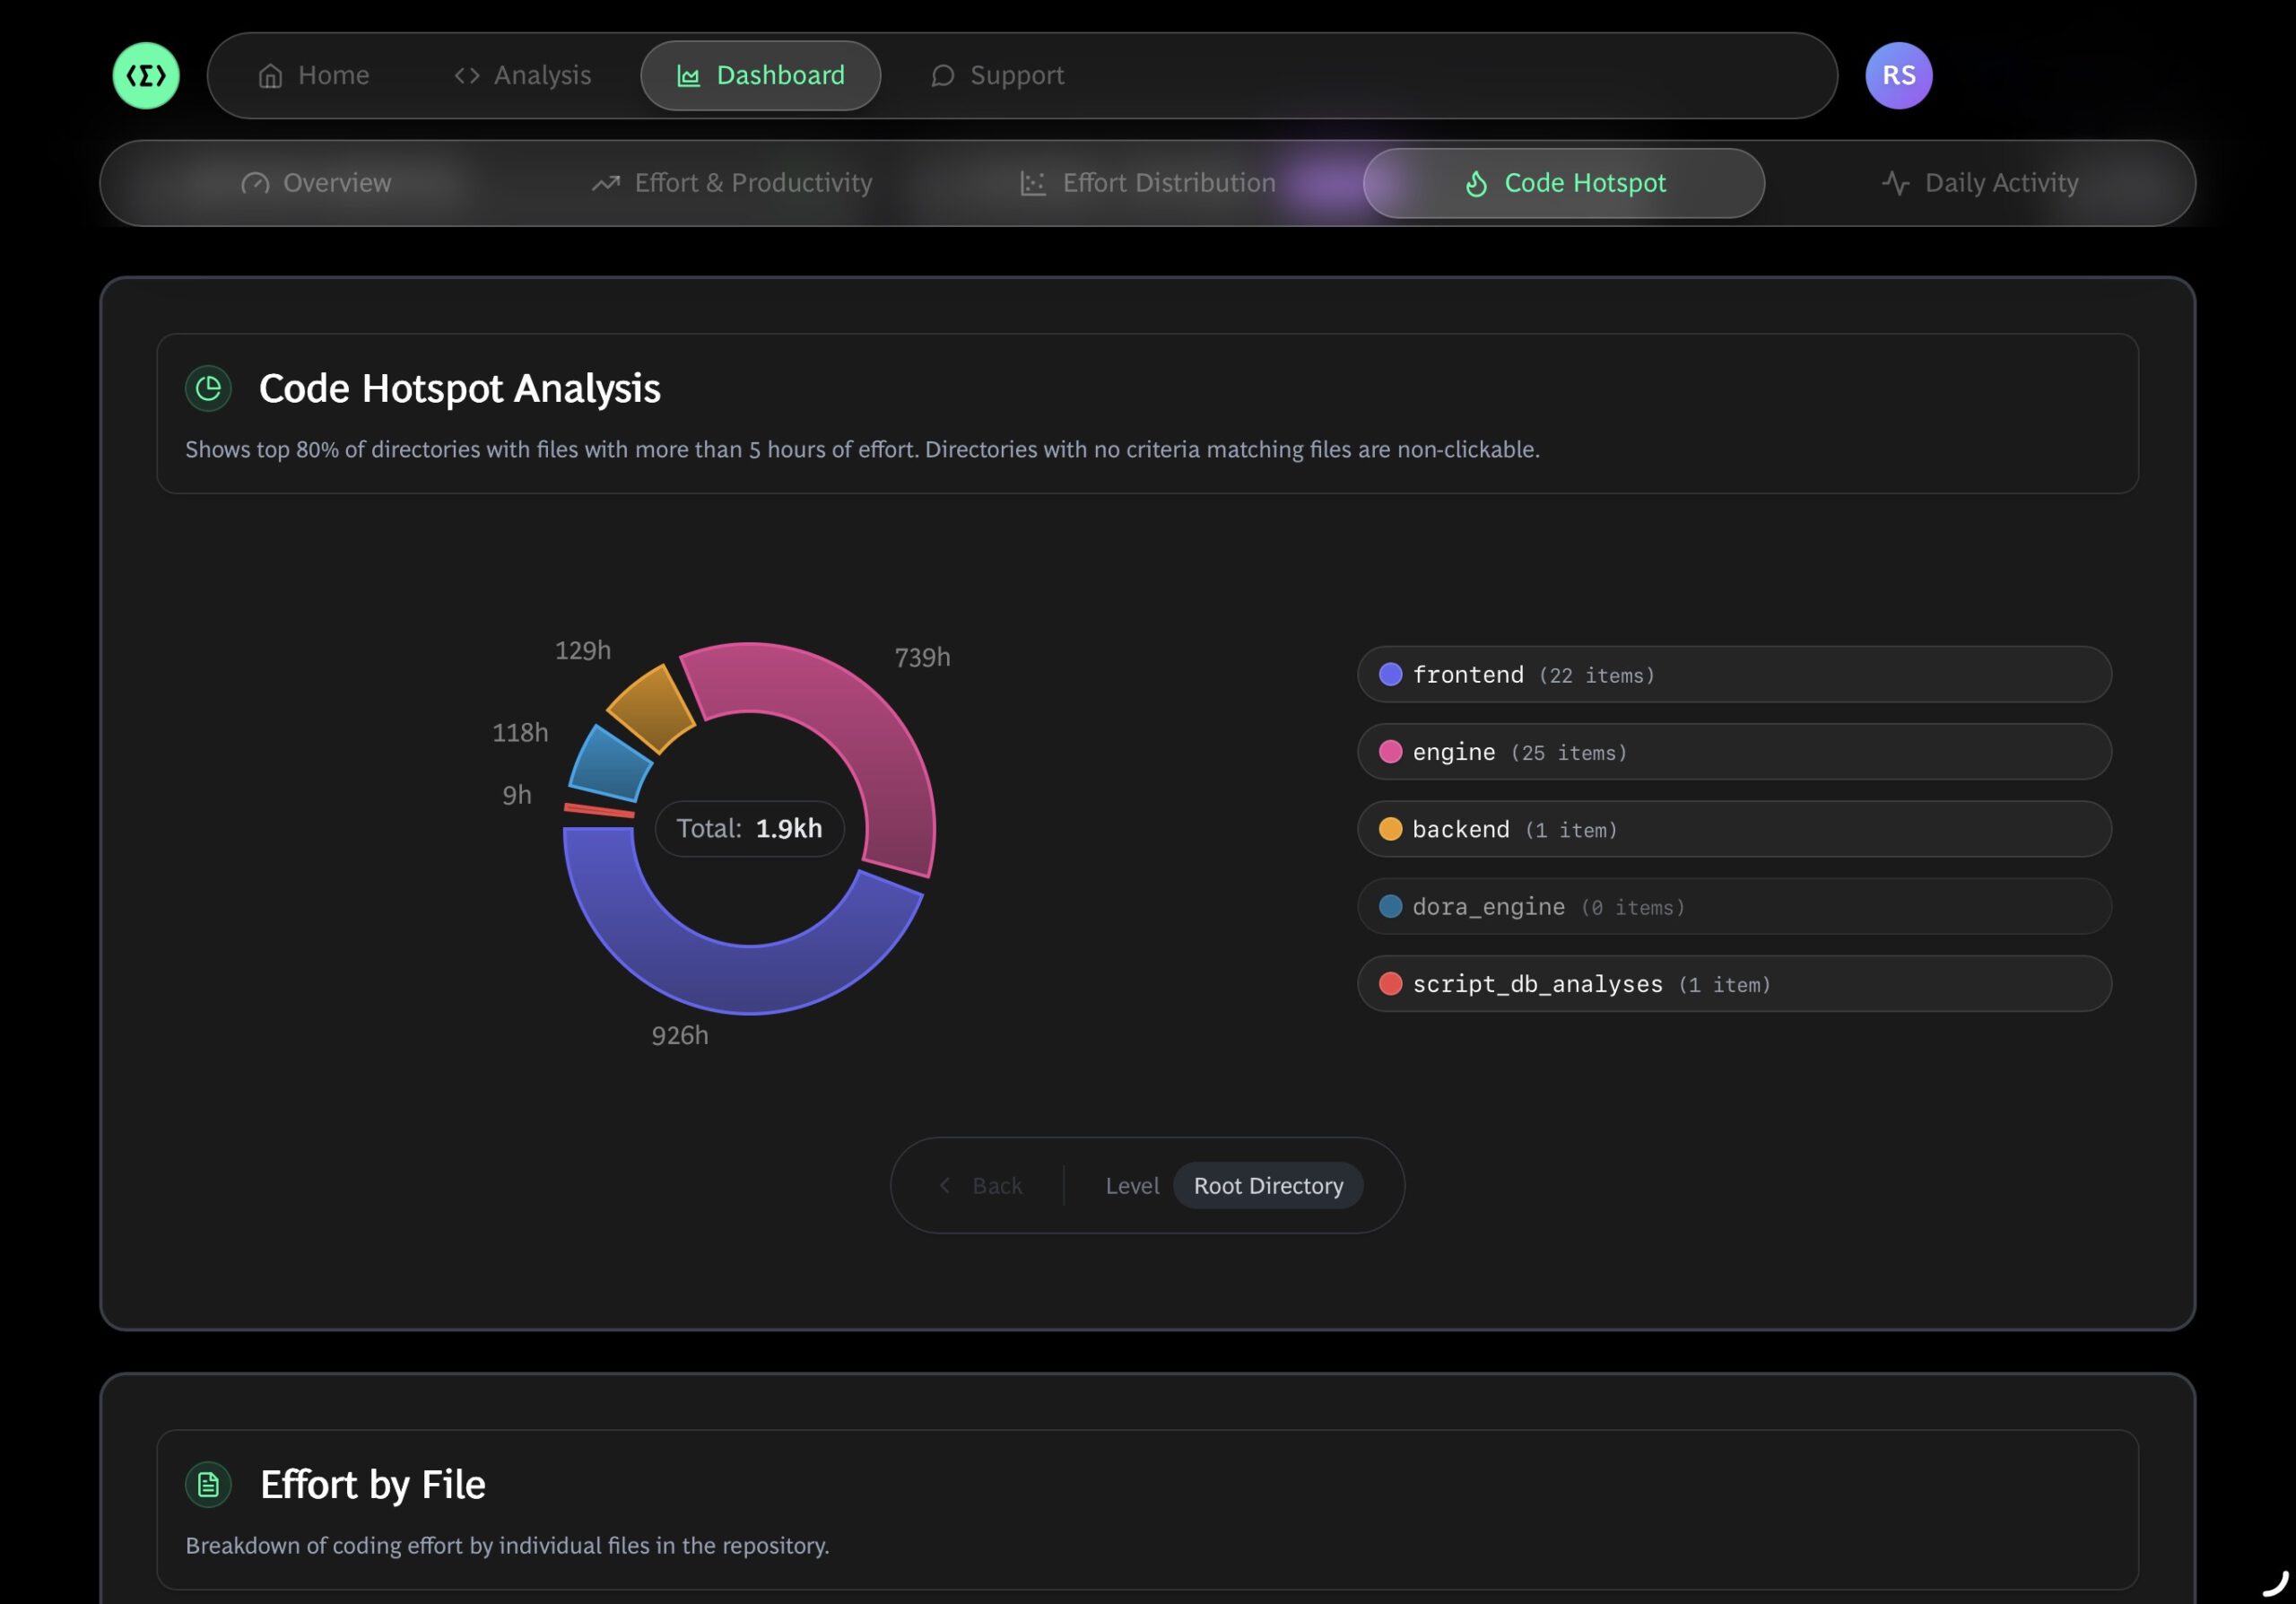
Task: Click the code brackets icon beside Analysis
Action: coord(467,76)
